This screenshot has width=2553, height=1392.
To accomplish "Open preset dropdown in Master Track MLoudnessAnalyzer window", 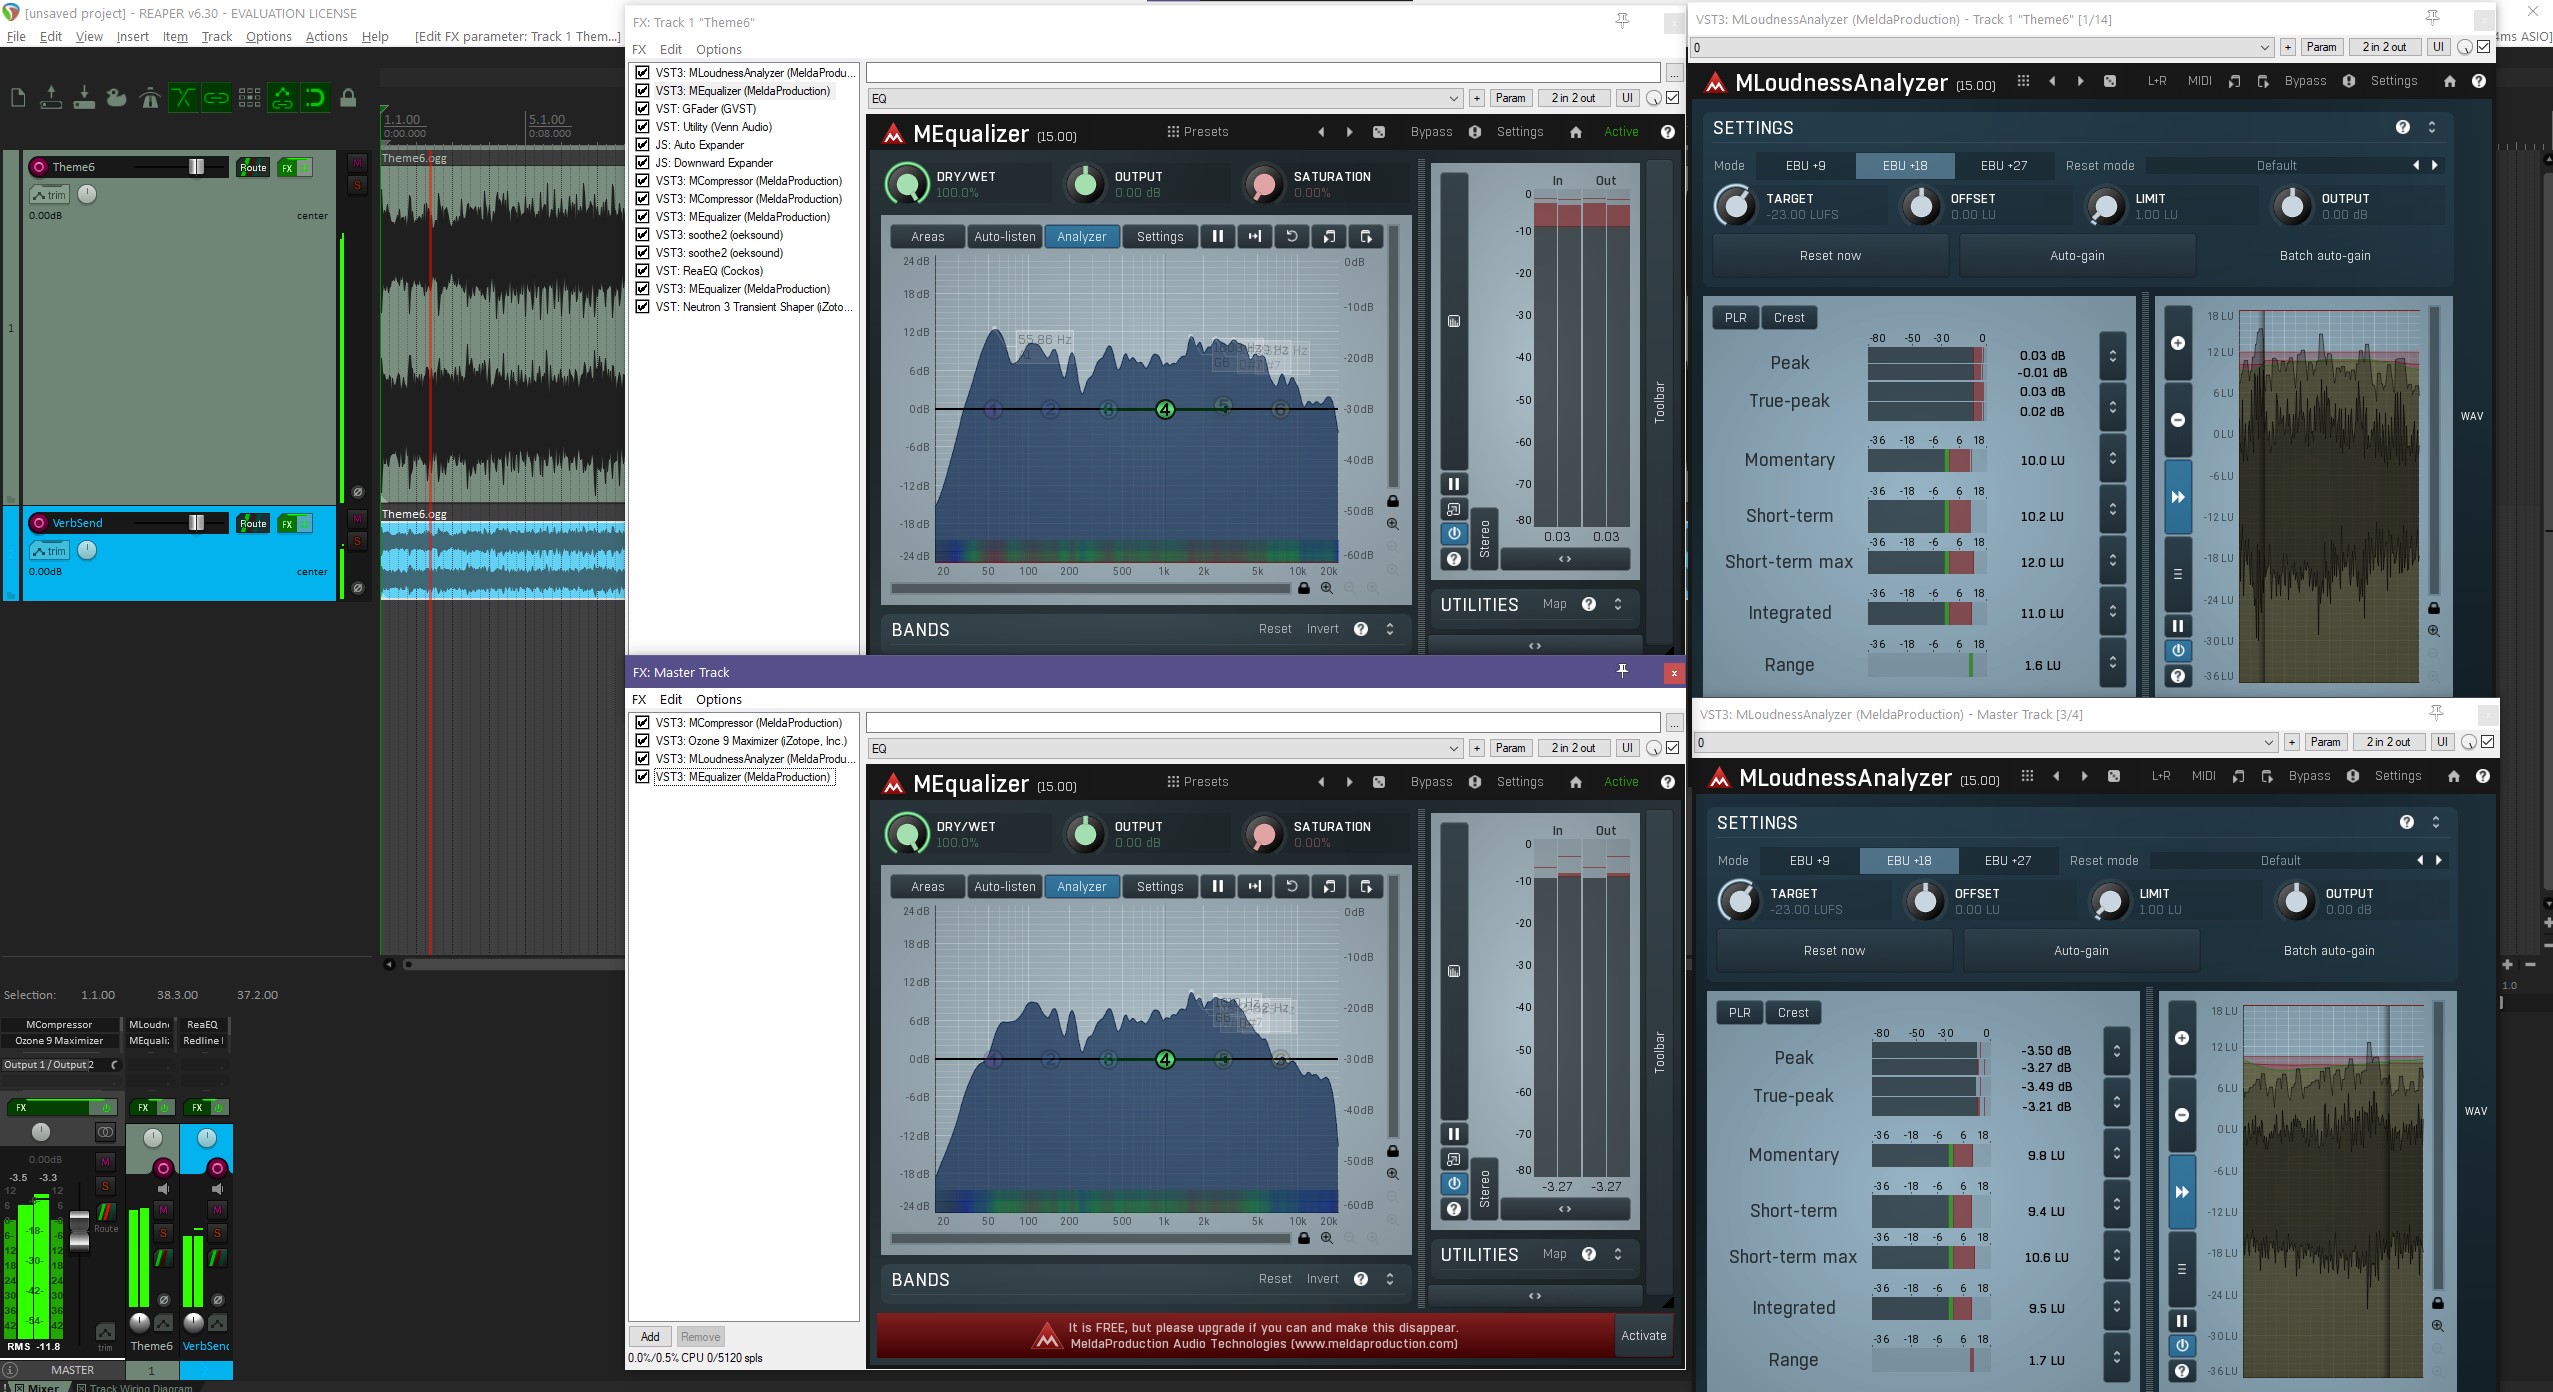I will pos(1986,742).
